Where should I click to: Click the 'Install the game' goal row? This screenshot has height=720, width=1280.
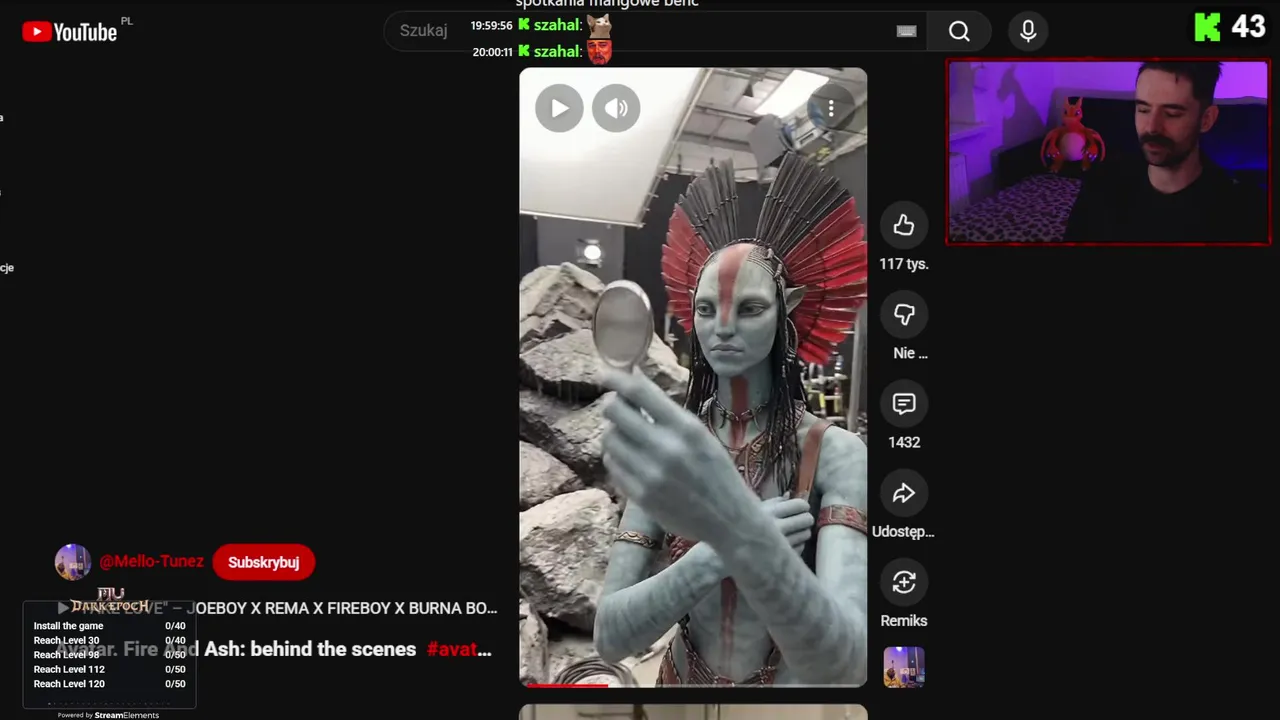coord(109,626)
